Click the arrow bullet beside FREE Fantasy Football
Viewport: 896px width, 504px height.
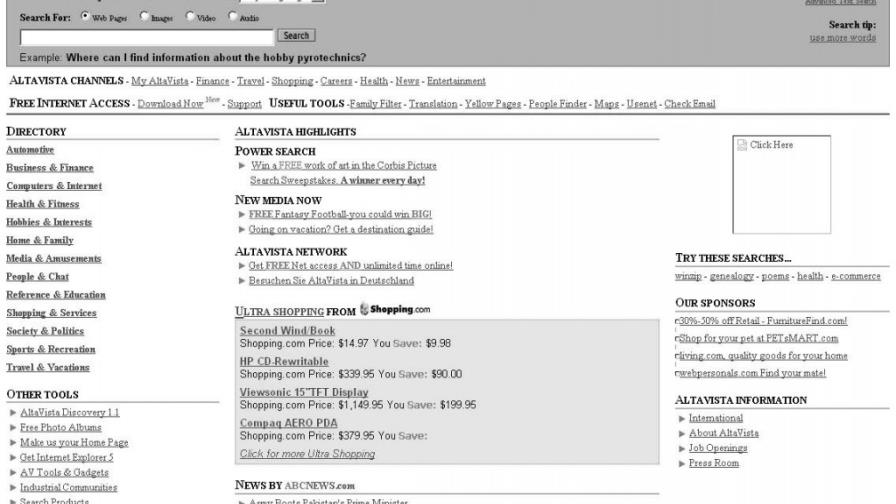(x=242, y=215)
